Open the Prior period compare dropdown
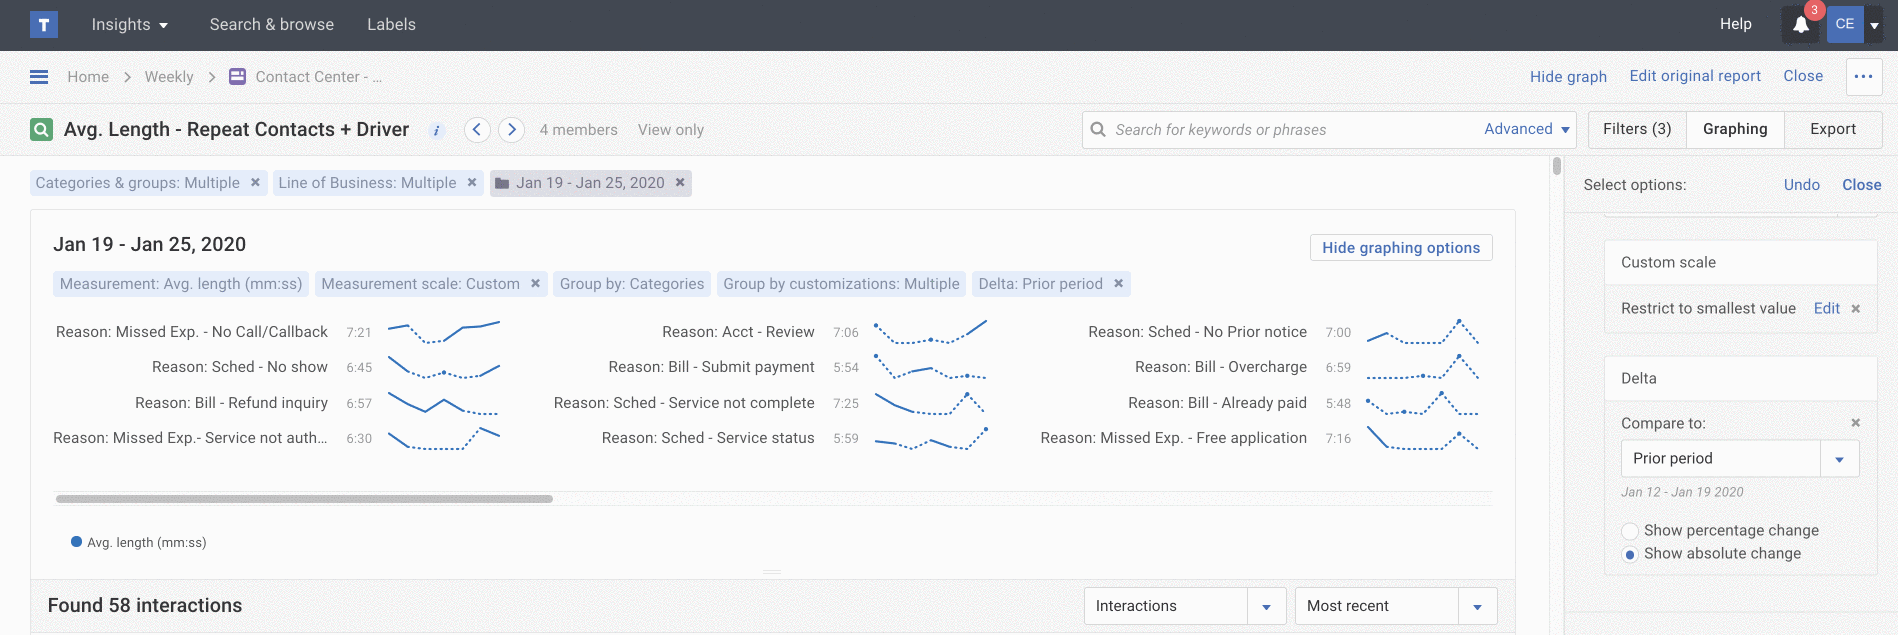The width and height of the screenshot is (1898, 635). pyautogui.click(x=1839, y=459)
